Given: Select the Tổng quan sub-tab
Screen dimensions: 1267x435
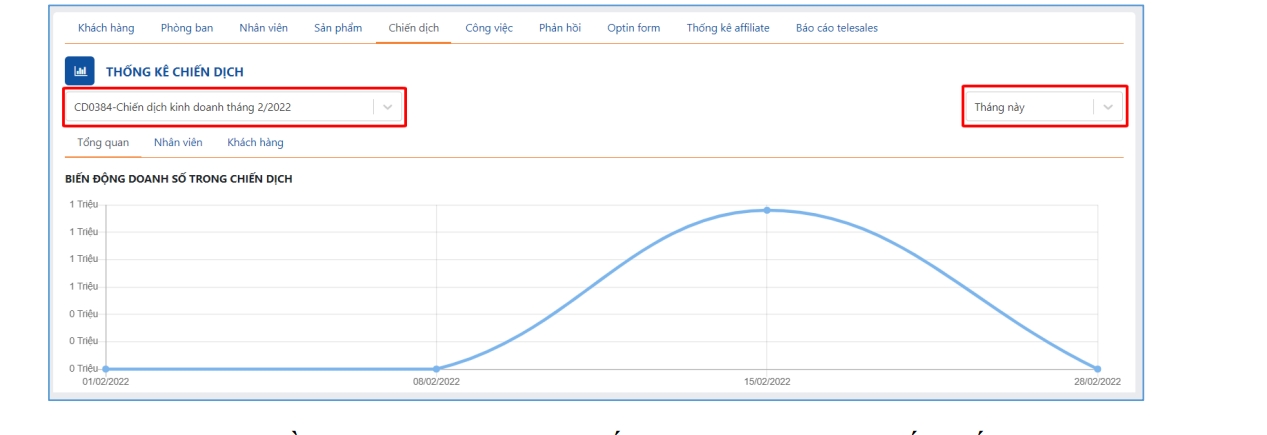Looking at the screenshot, I should 103,143.
